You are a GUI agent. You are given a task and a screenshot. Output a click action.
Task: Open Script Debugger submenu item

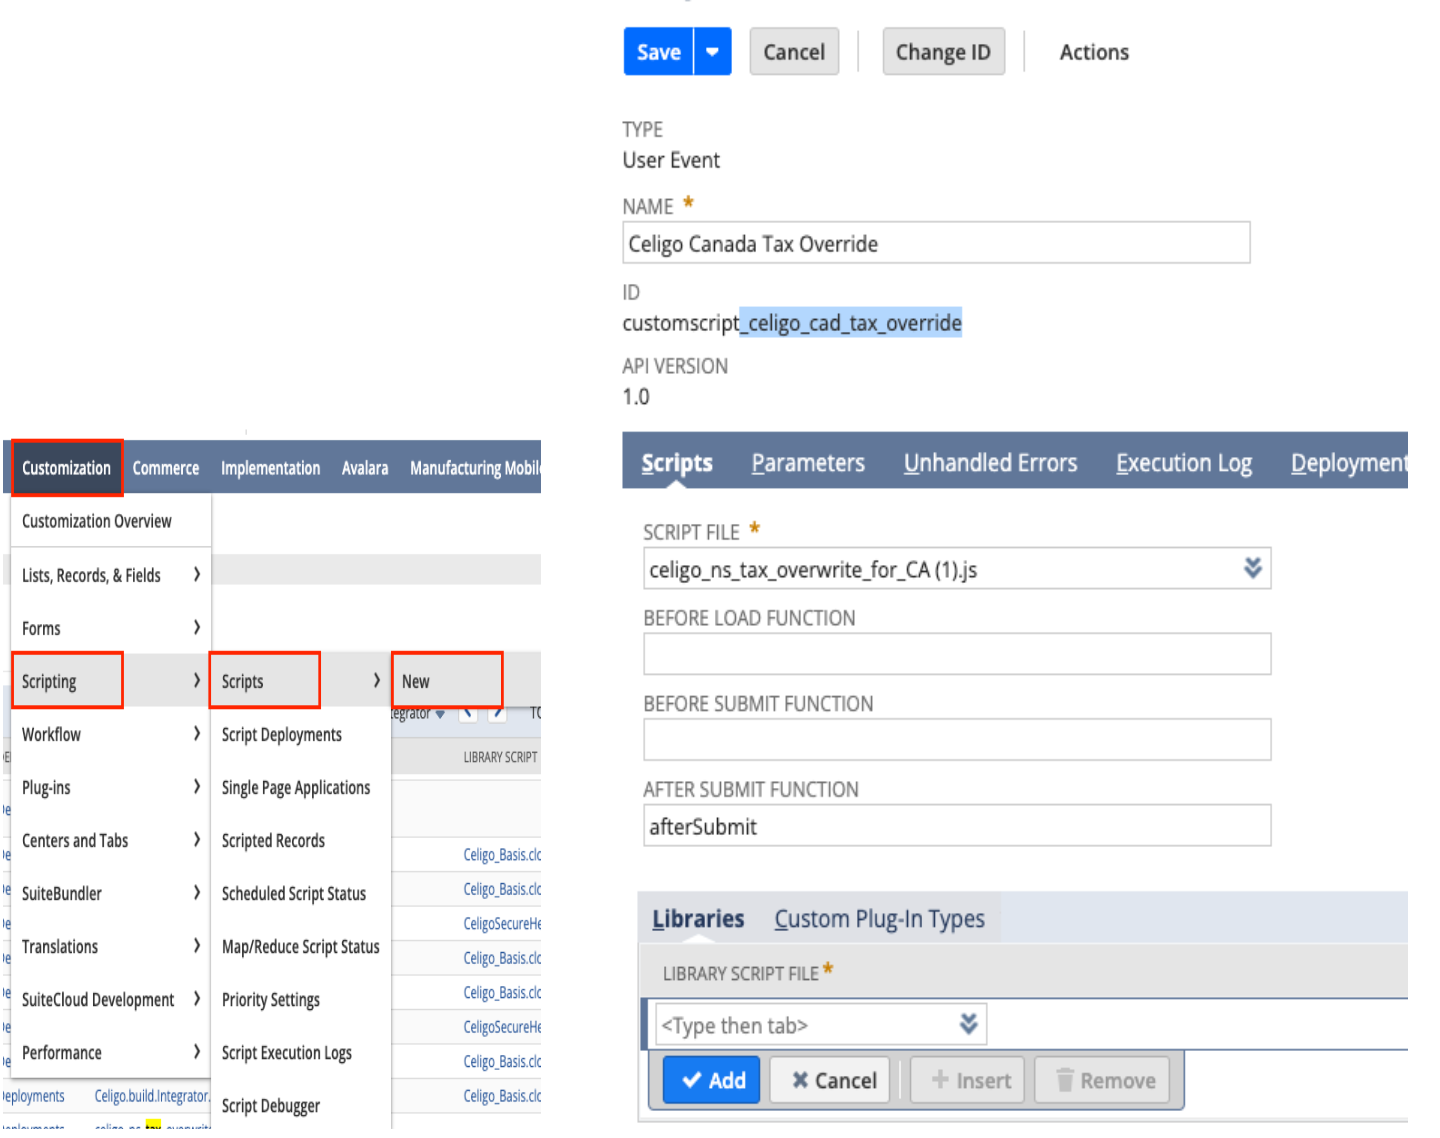tap(300, 1105)
